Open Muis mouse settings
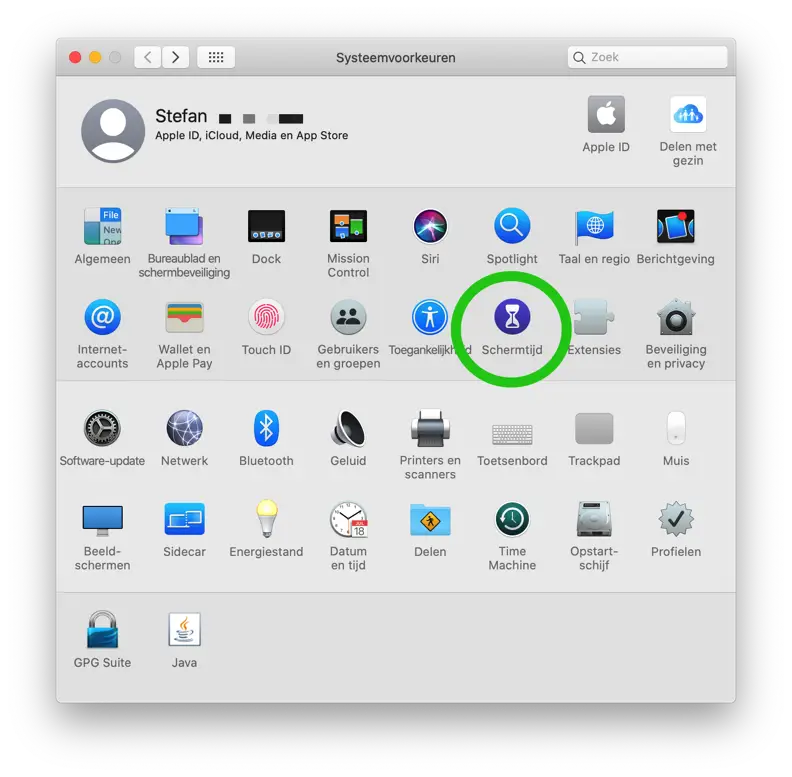The width and height of the screenshot is (792, 777). click(676, 428)
